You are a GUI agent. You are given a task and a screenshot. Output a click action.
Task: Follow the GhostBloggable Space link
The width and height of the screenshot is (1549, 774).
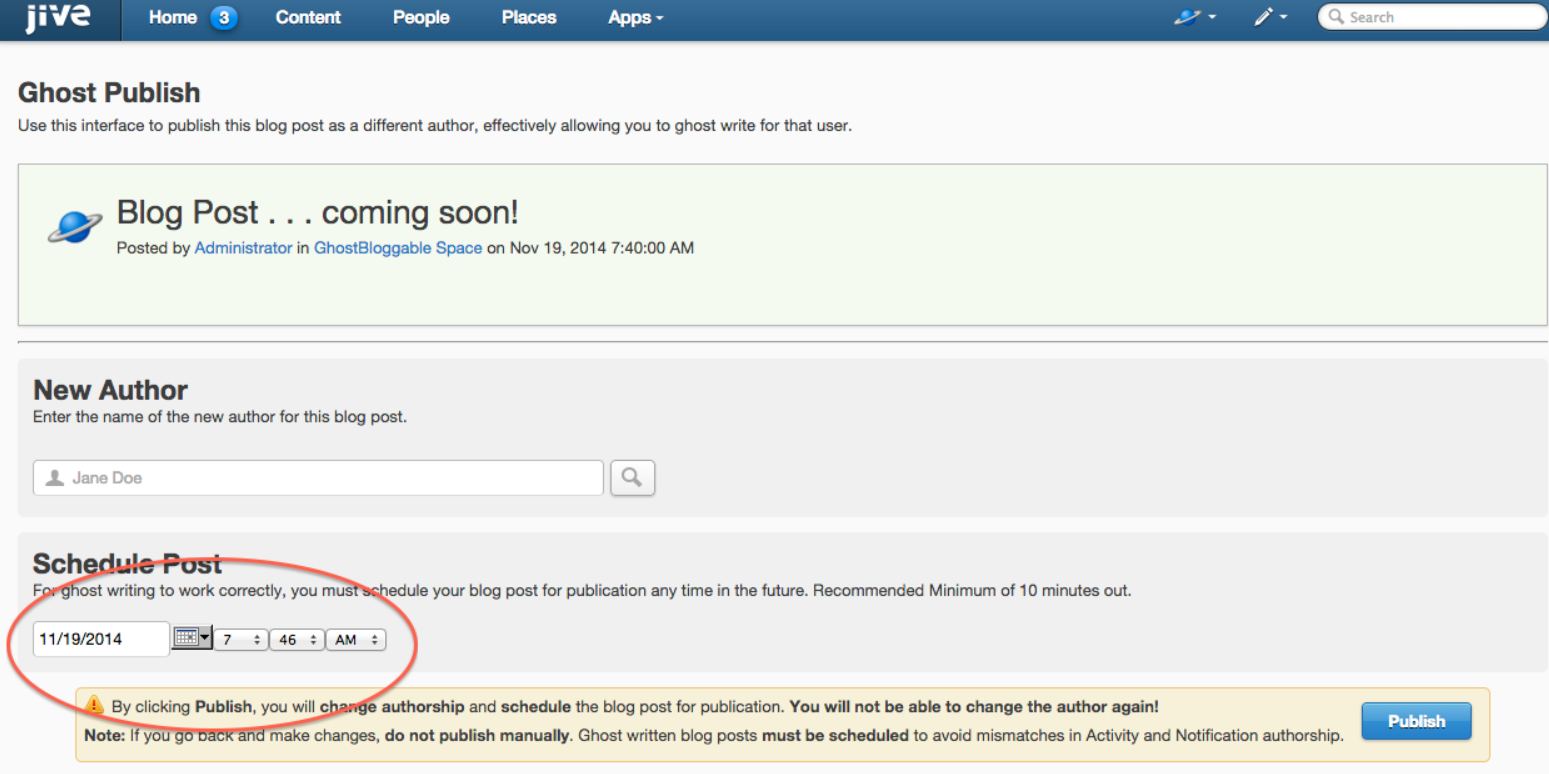pos(397,248)
